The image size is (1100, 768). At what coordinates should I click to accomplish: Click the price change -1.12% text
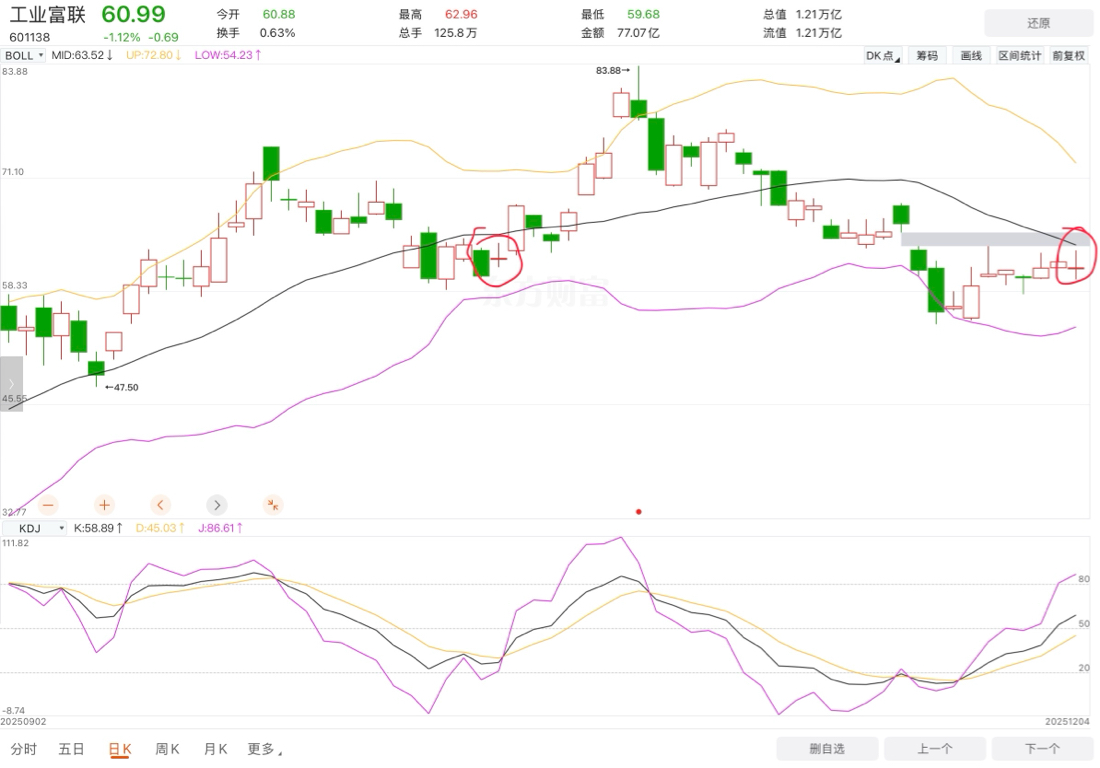coord(121,37)
